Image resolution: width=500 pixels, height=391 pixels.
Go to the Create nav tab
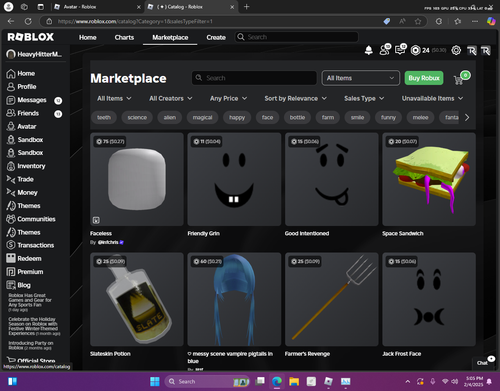(x=216, y=37)
